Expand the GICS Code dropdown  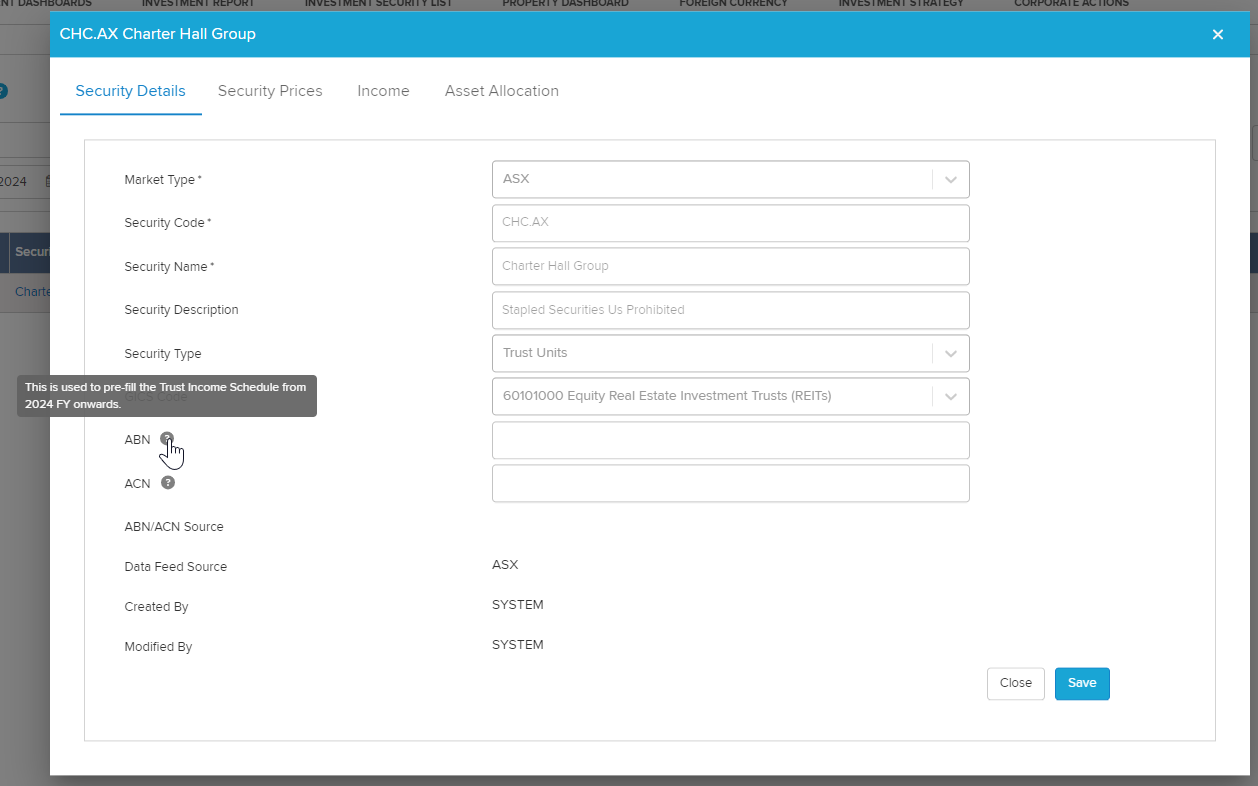(x=731, y=396)
